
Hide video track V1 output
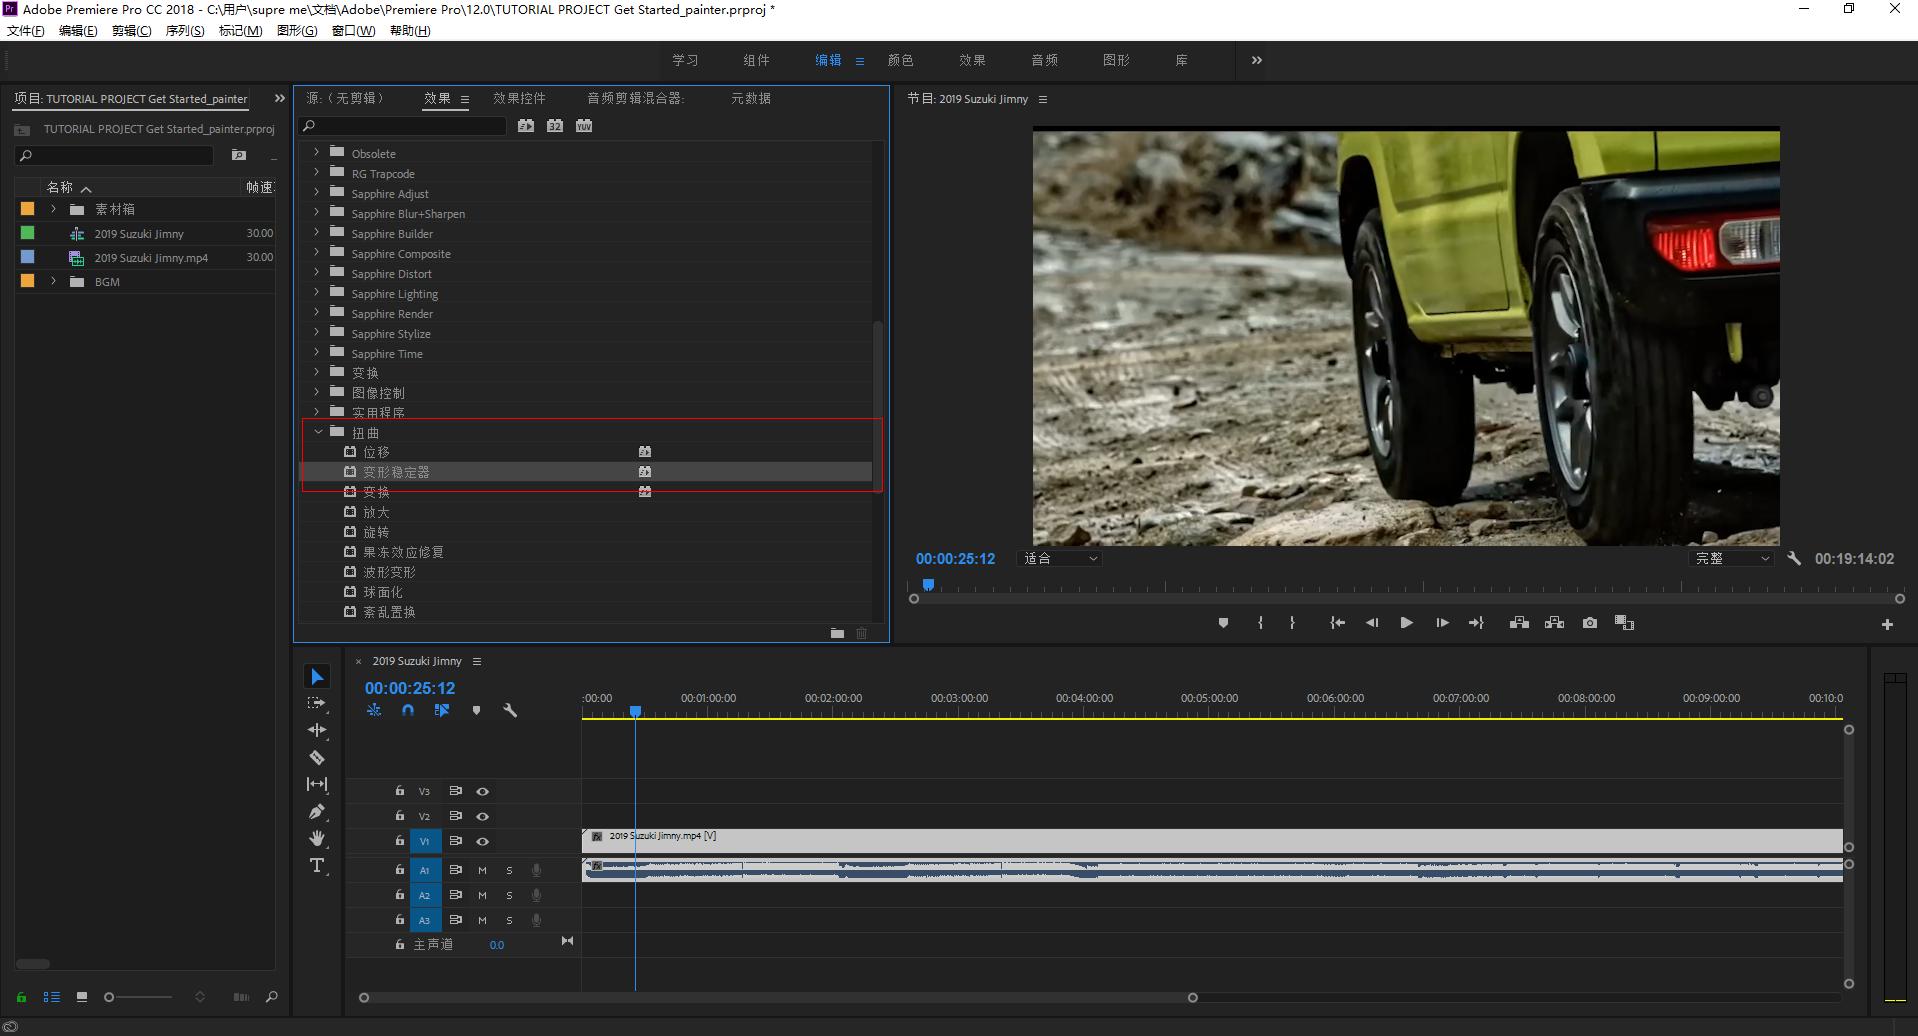482,841
